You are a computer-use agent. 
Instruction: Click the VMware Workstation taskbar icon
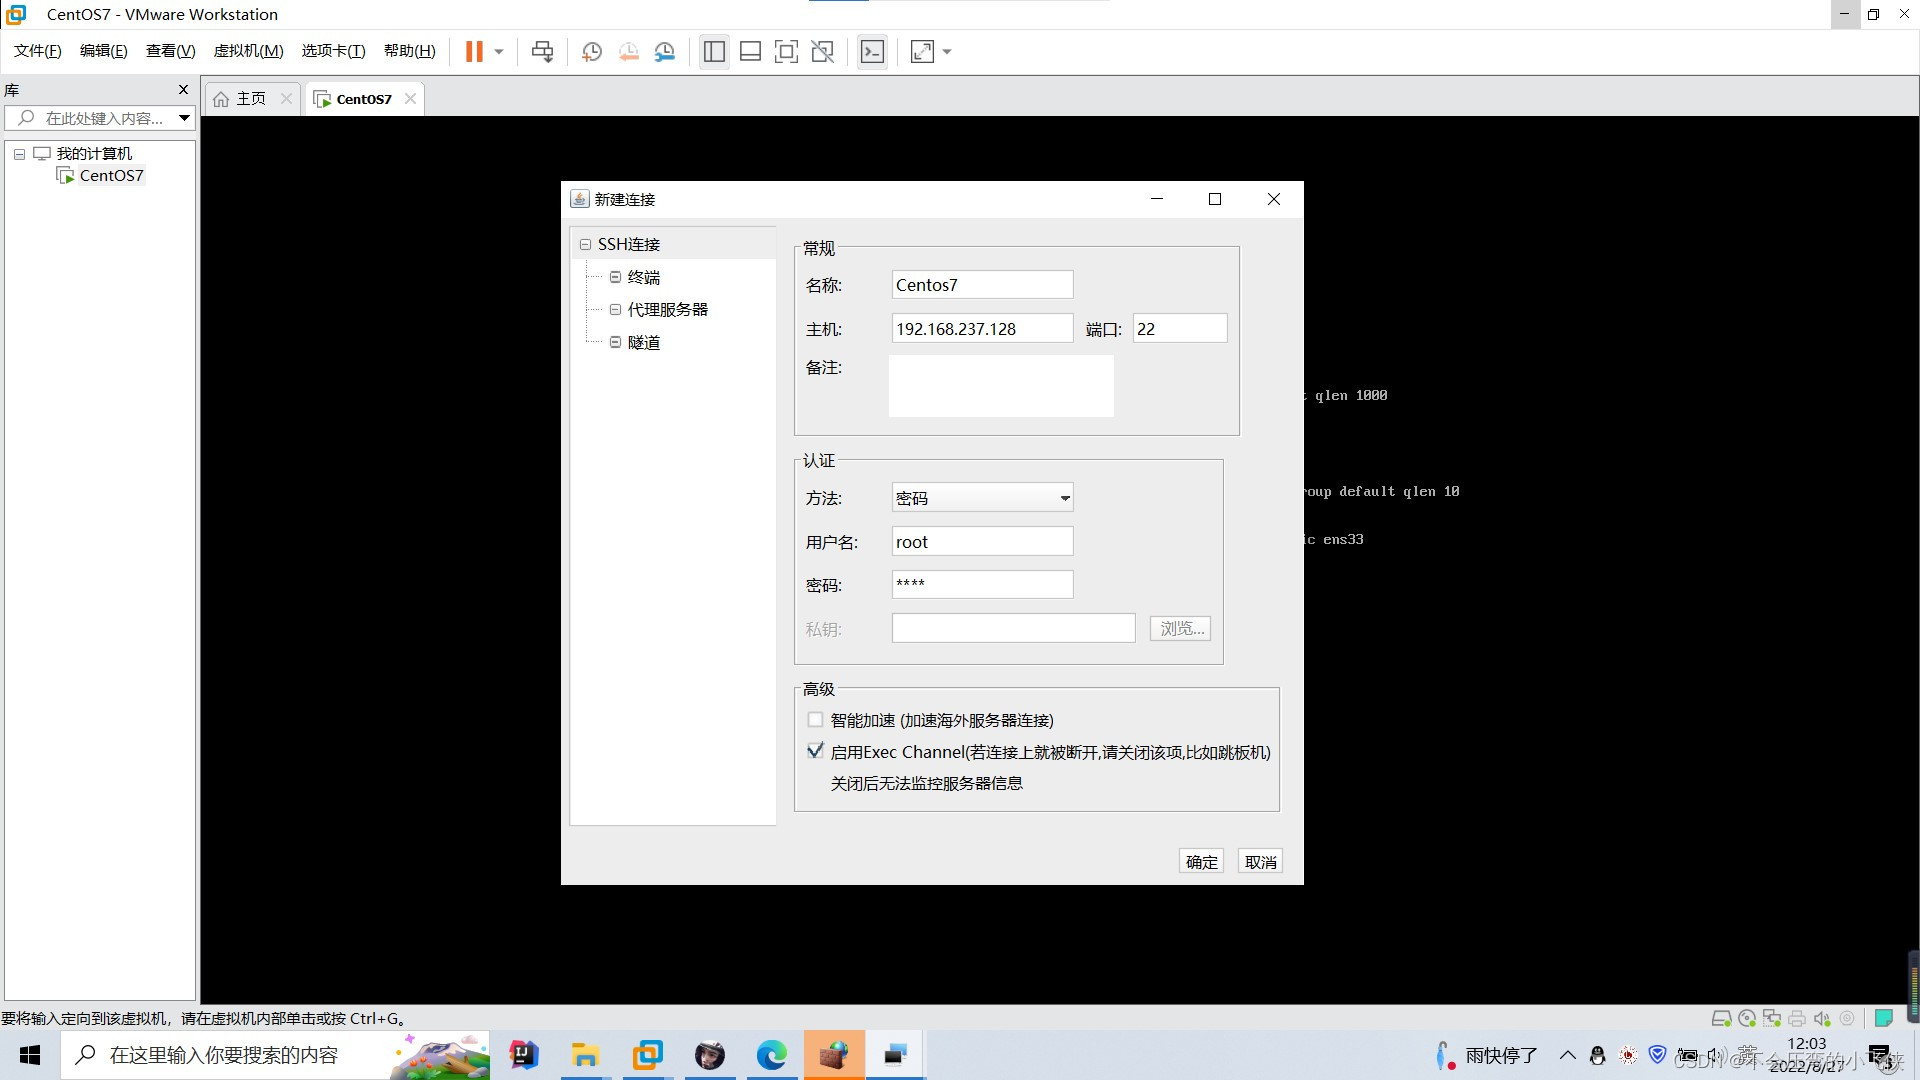647,1055
